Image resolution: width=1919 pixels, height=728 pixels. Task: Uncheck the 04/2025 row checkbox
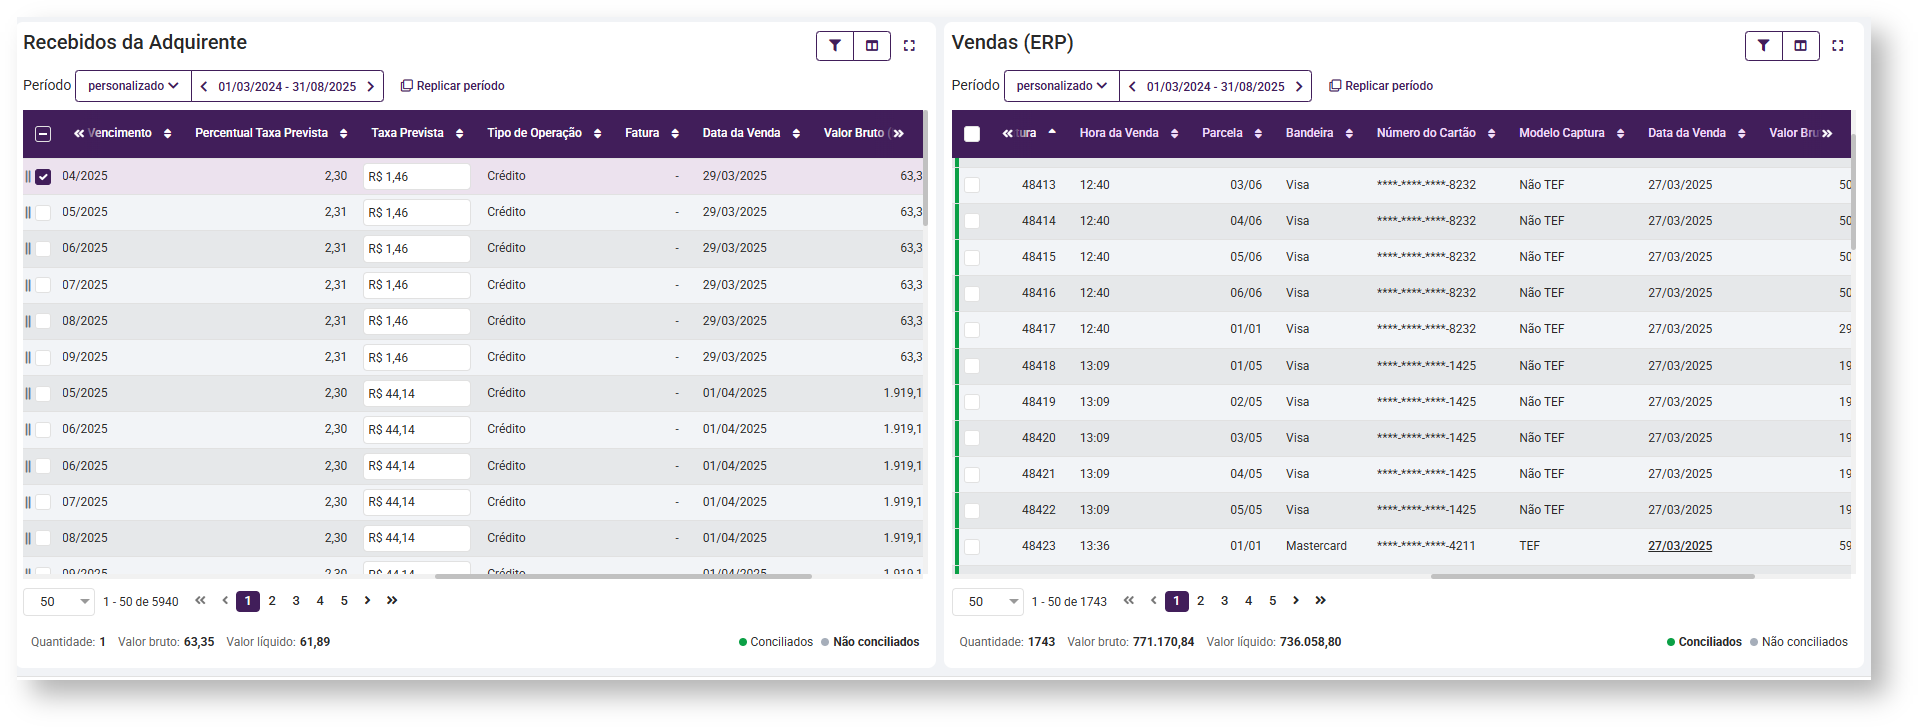tap(43, 177)
